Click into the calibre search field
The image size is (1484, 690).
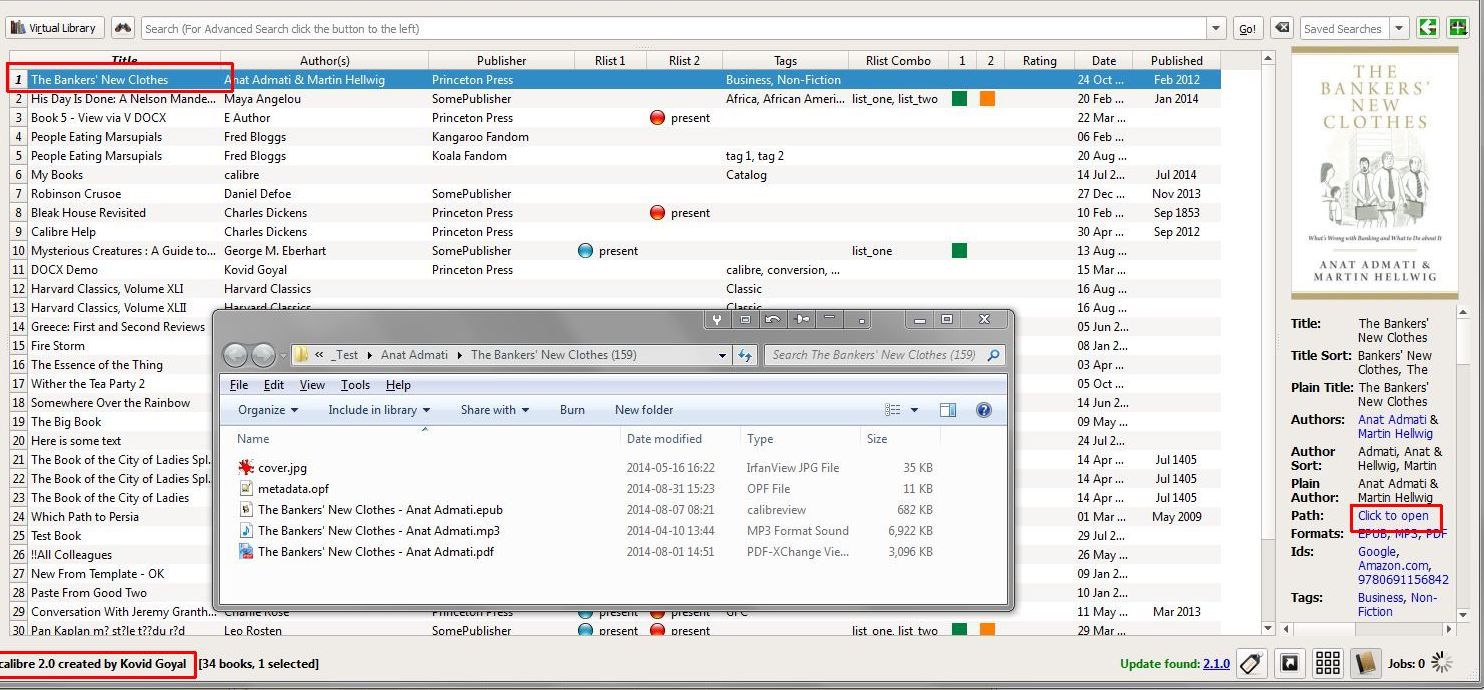click(x=674, y=28)
